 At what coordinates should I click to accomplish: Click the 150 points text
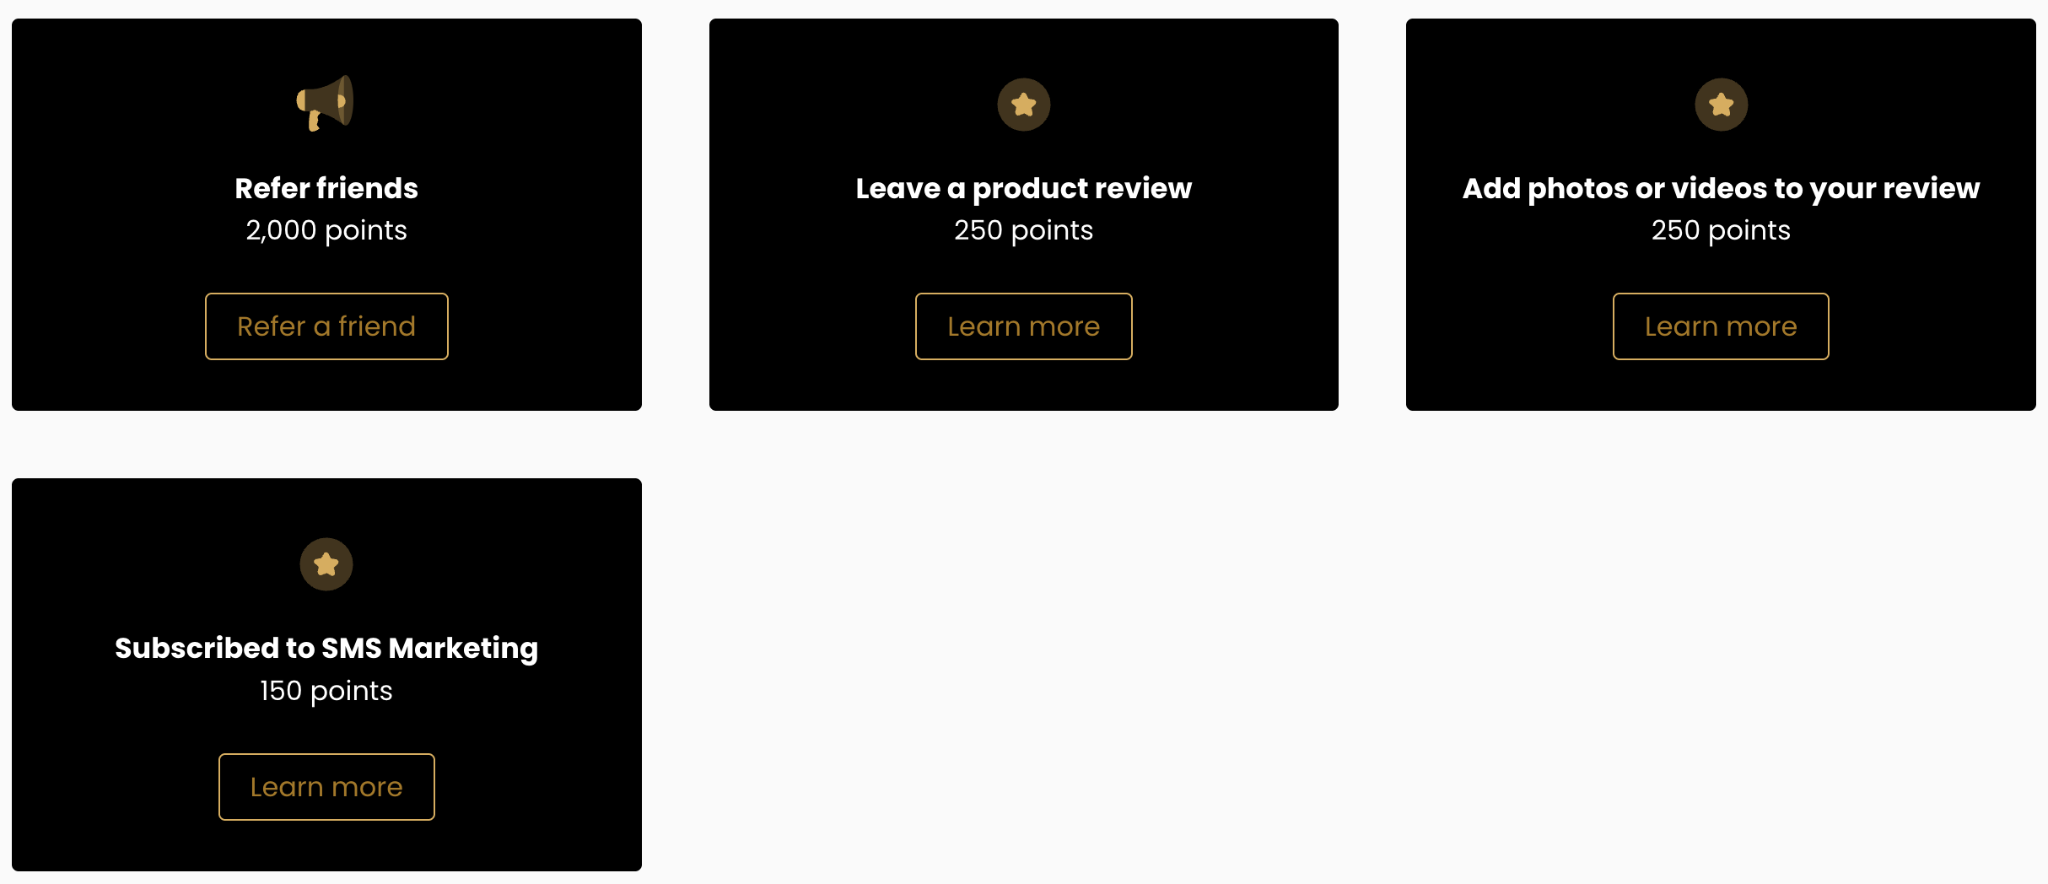(x=326, y=691)
